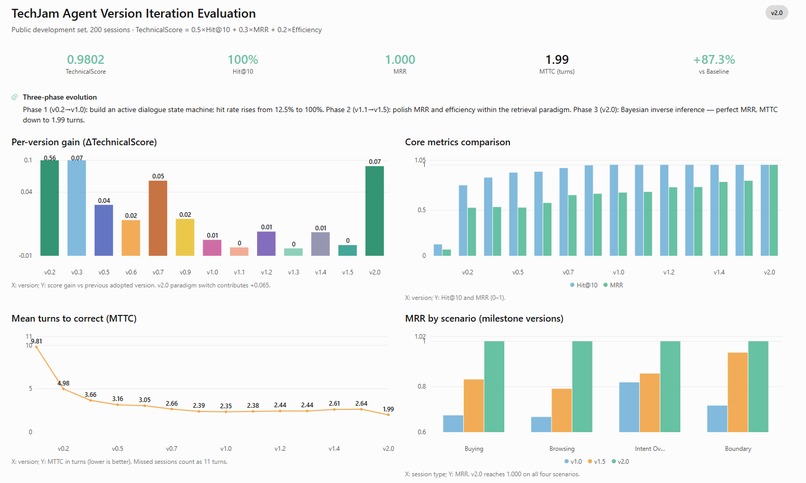Click the Mean turns to correct (MTTC) title
Viewport: 806px width, 483px height.
(x=74, y=319)
